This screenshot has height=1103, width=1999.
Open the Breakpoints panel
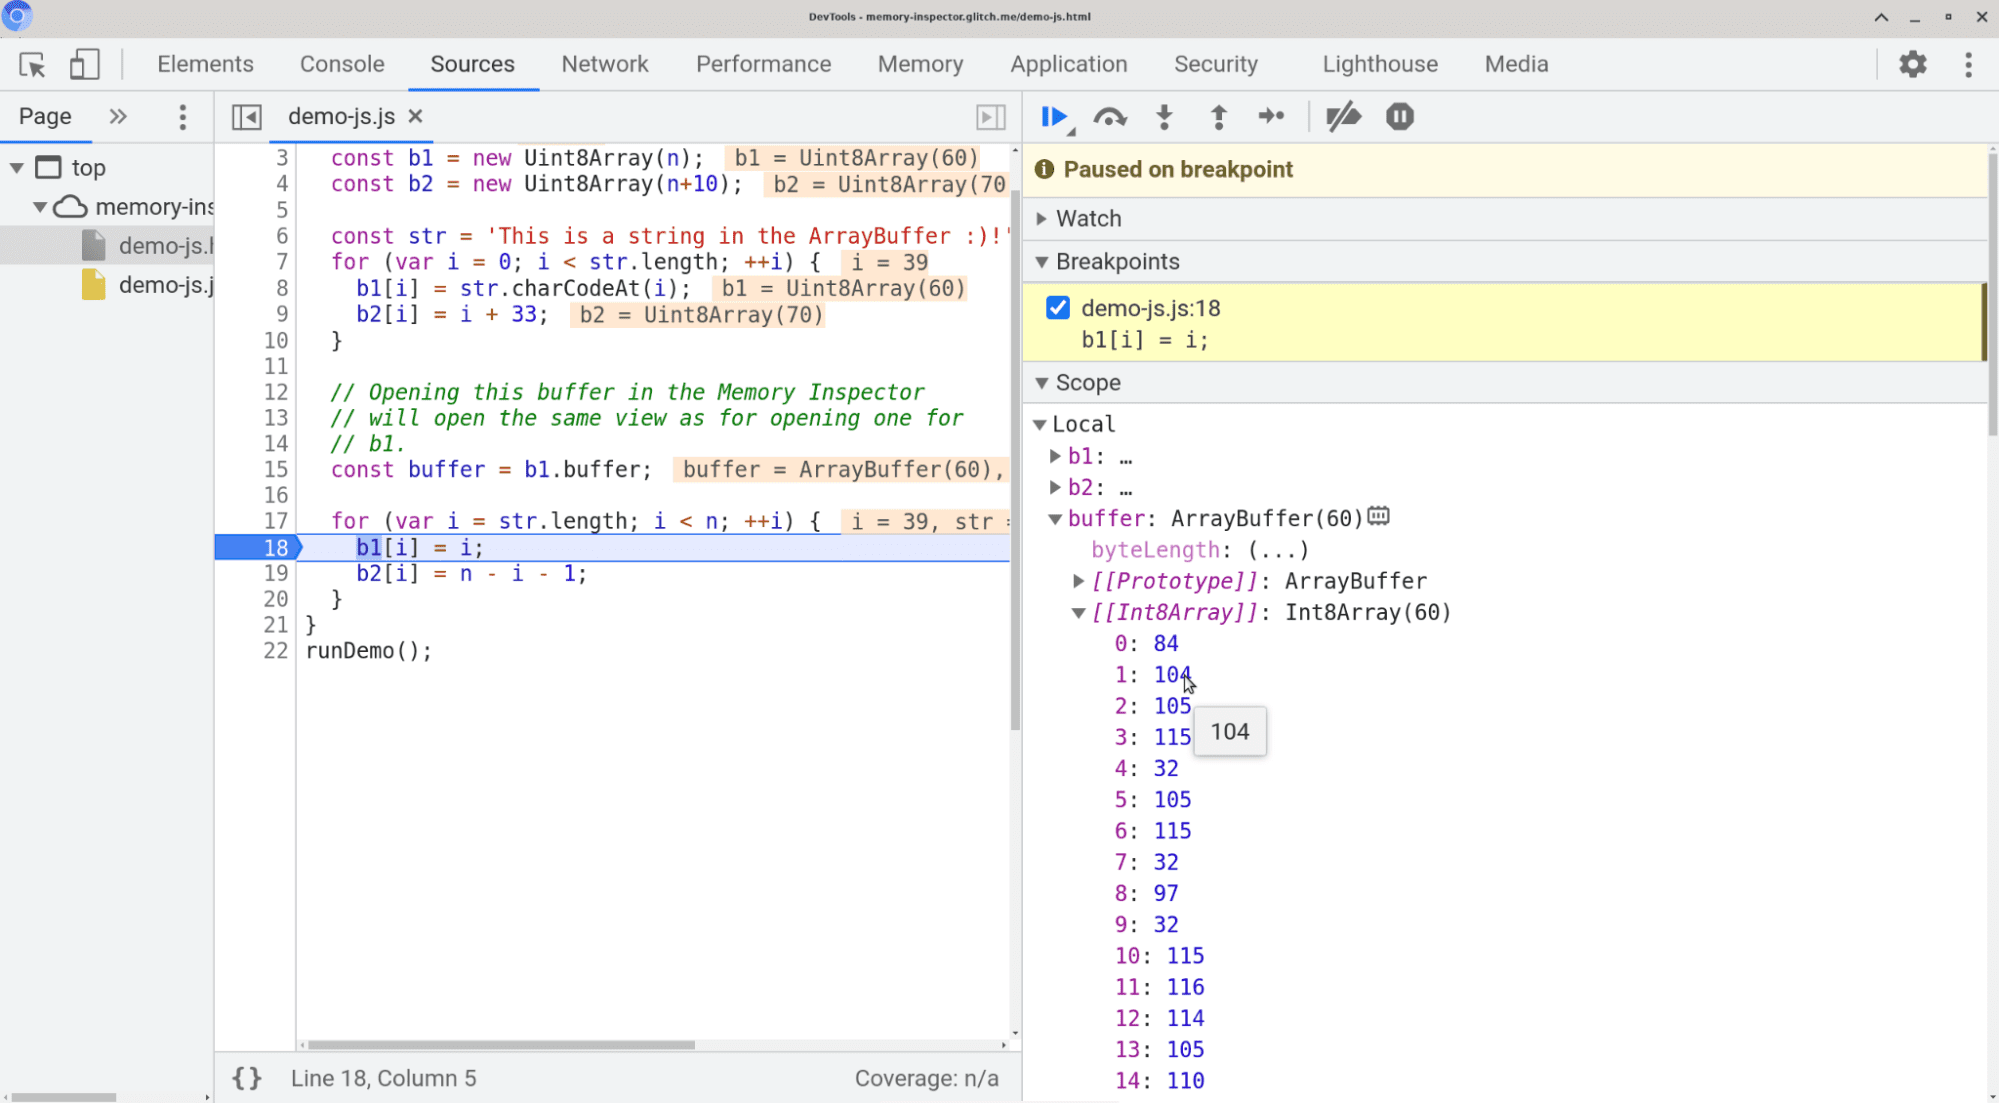[x=1118, y=261]
